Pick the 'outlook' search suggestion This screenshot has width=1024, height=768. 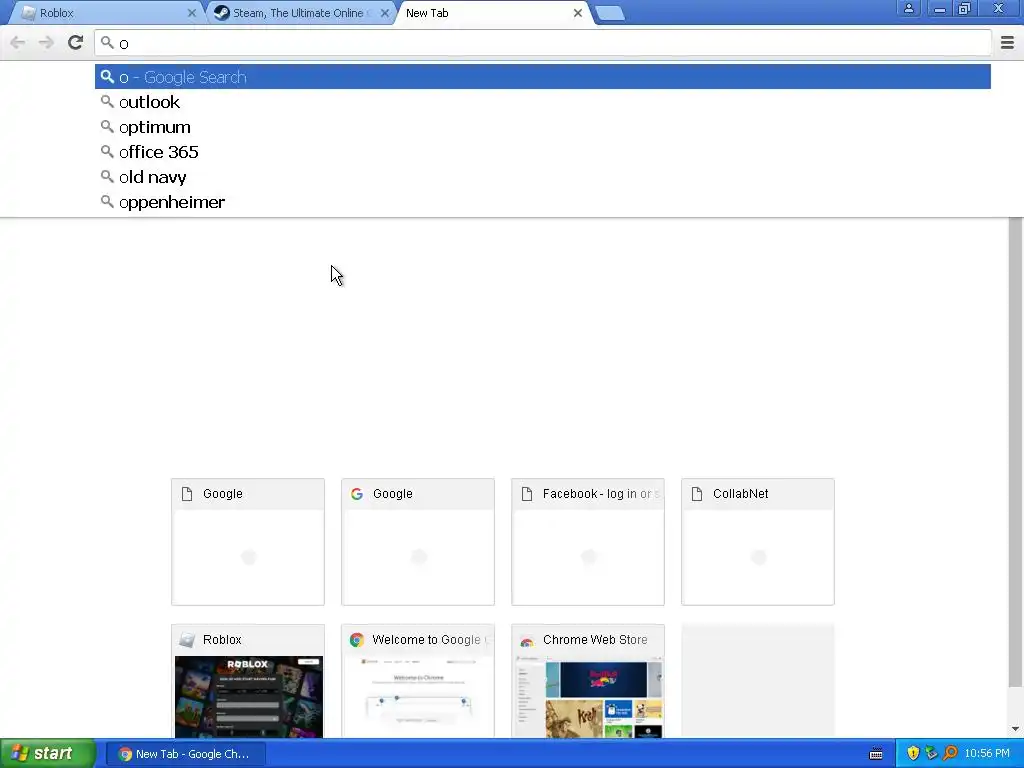coord(543,102)
